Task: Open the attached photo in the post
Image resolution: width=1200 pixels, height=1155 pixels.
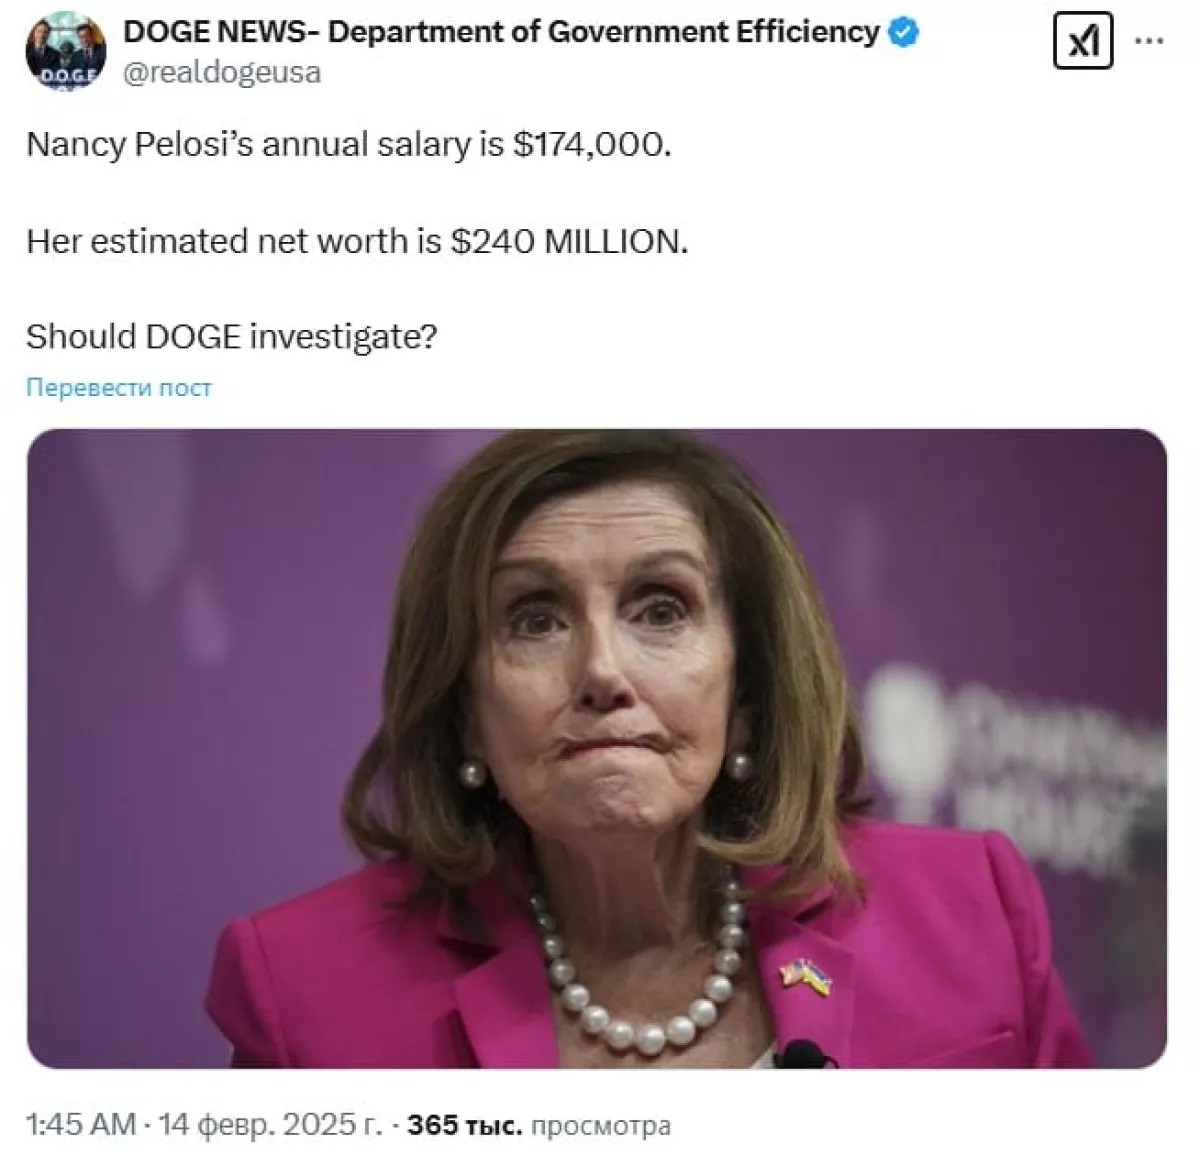Action: coord(597,749)
